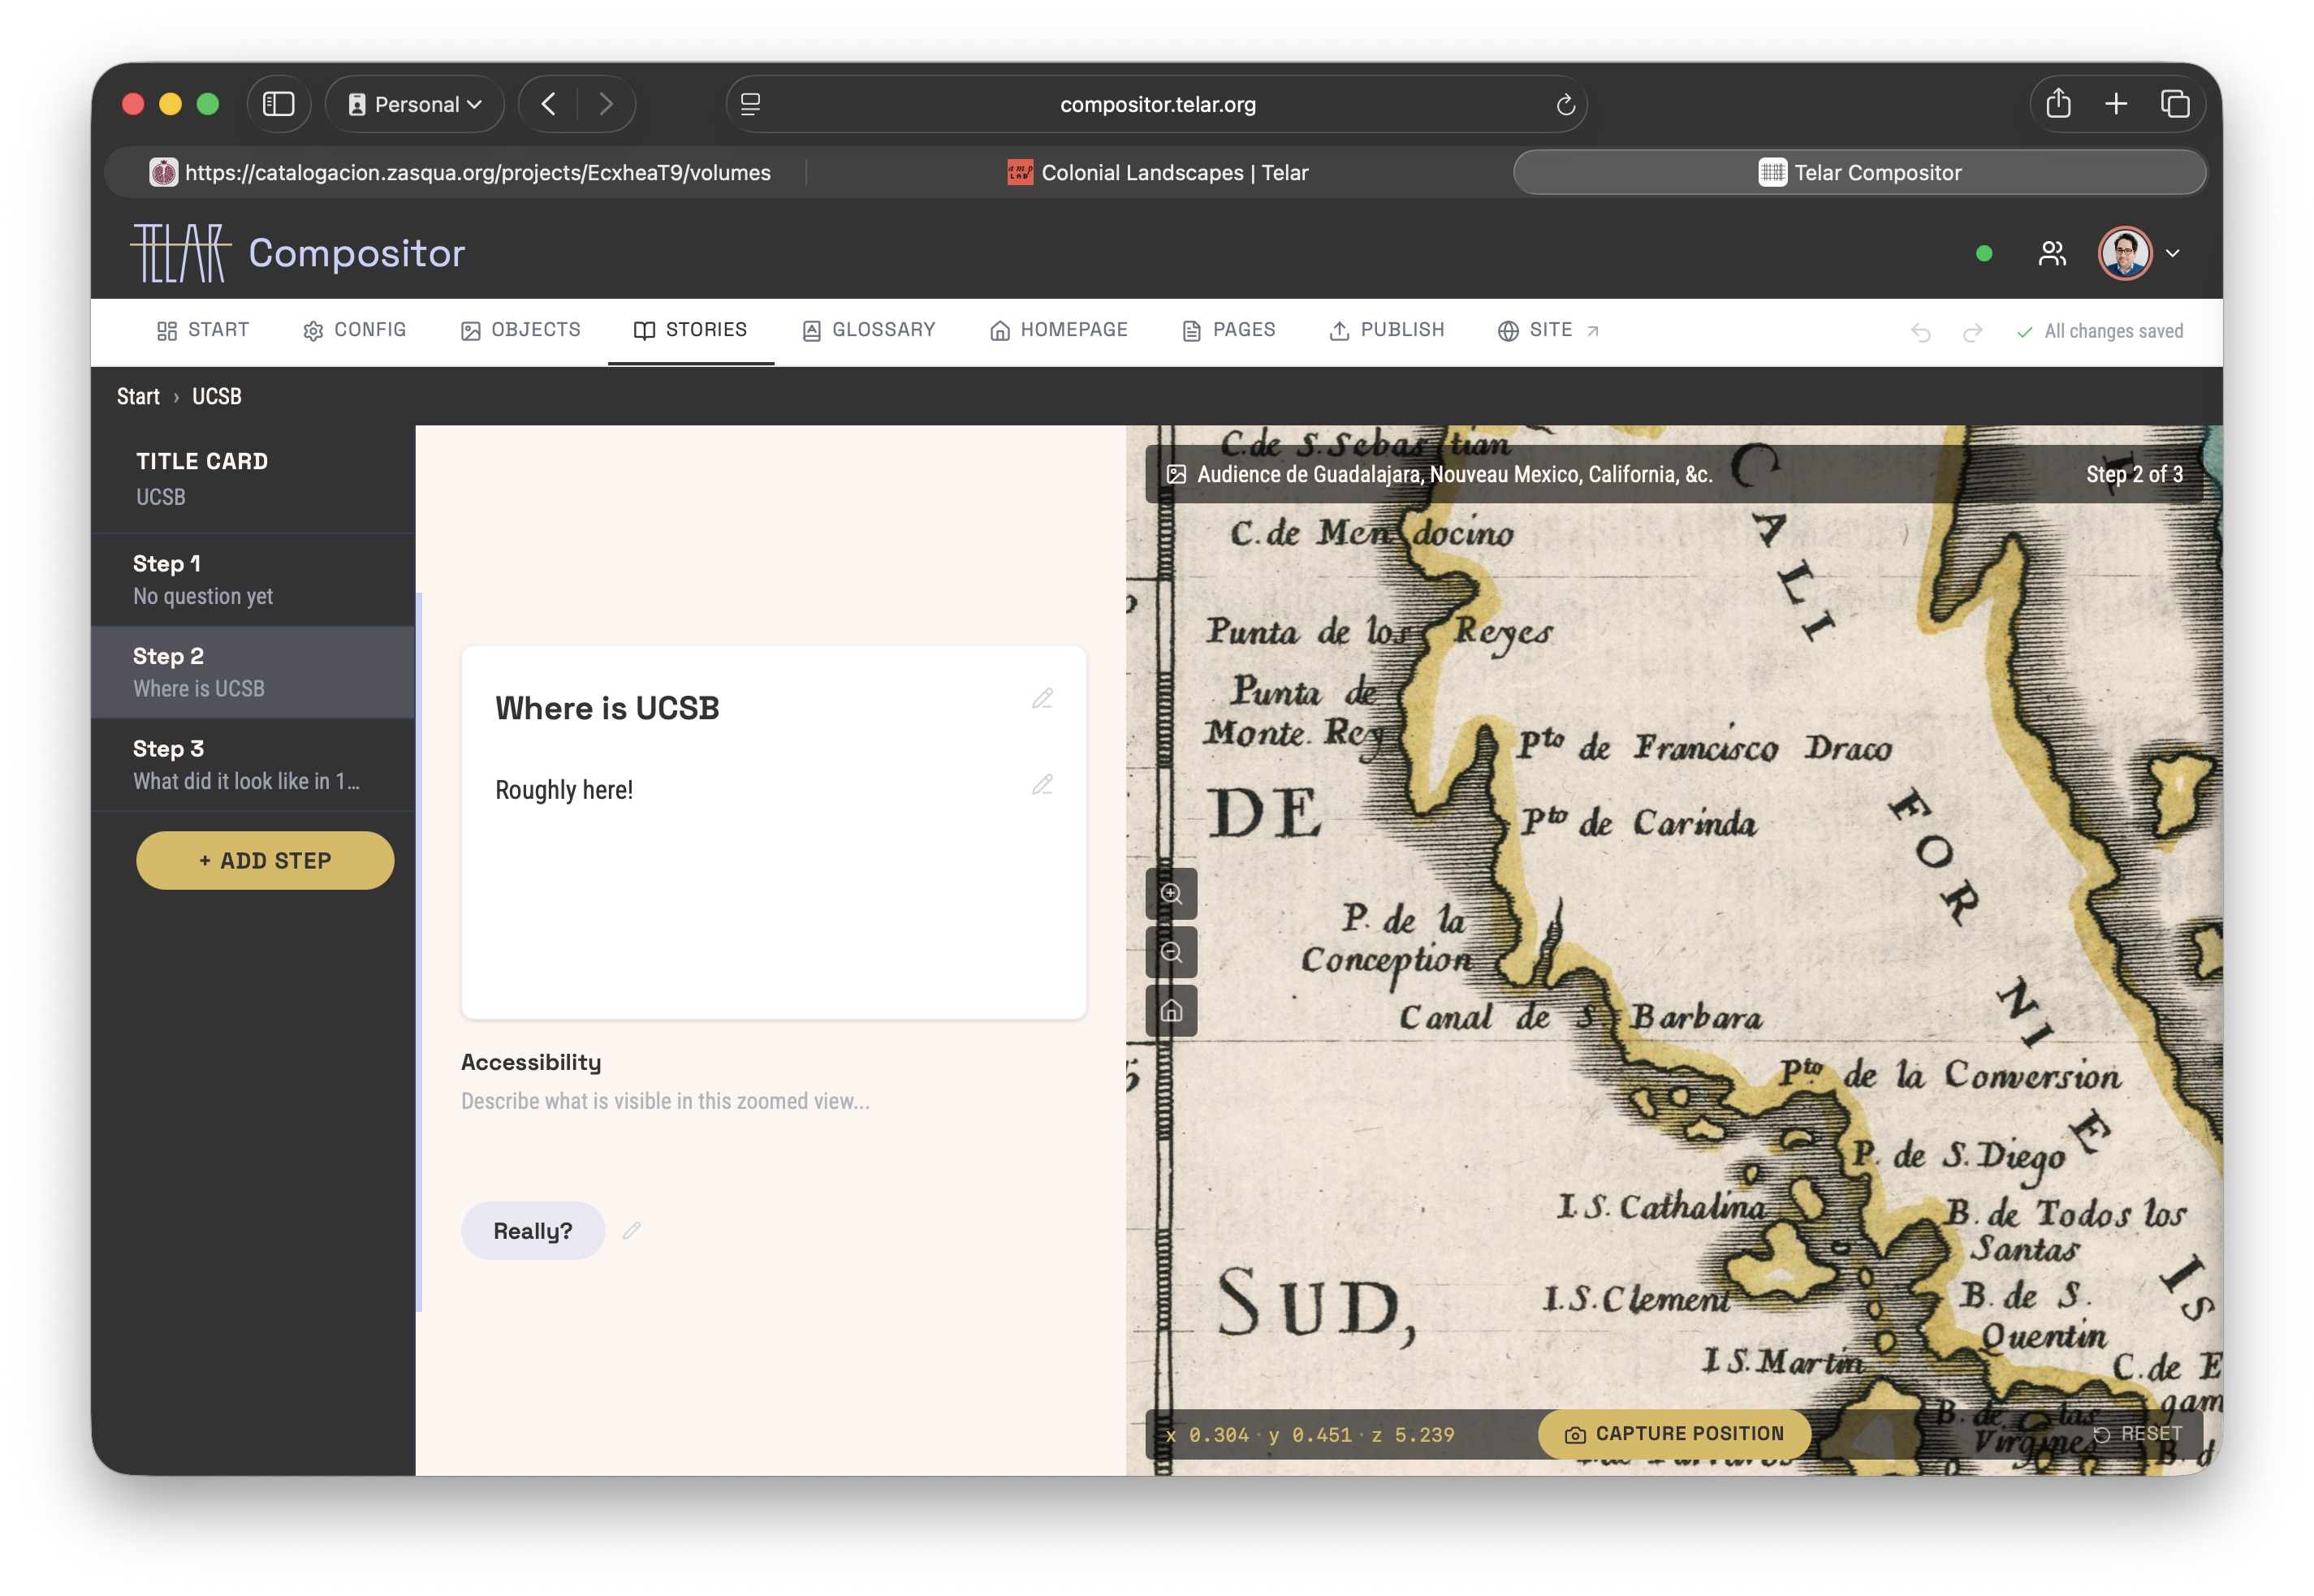Edit the 'Really?' button label
This screenshot has width=2314, height=1596.
631,1230
